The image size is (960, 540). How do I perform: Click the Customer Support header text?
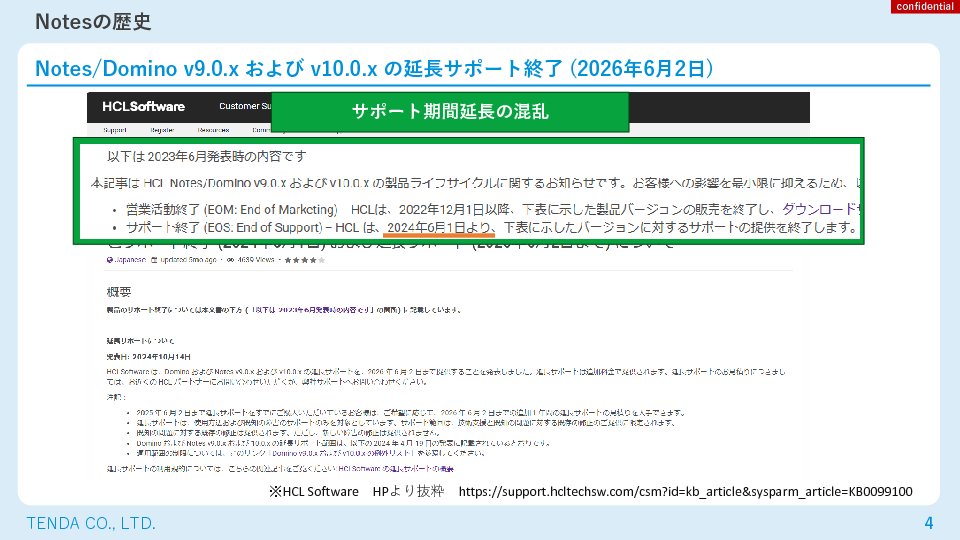pos(244,106)
